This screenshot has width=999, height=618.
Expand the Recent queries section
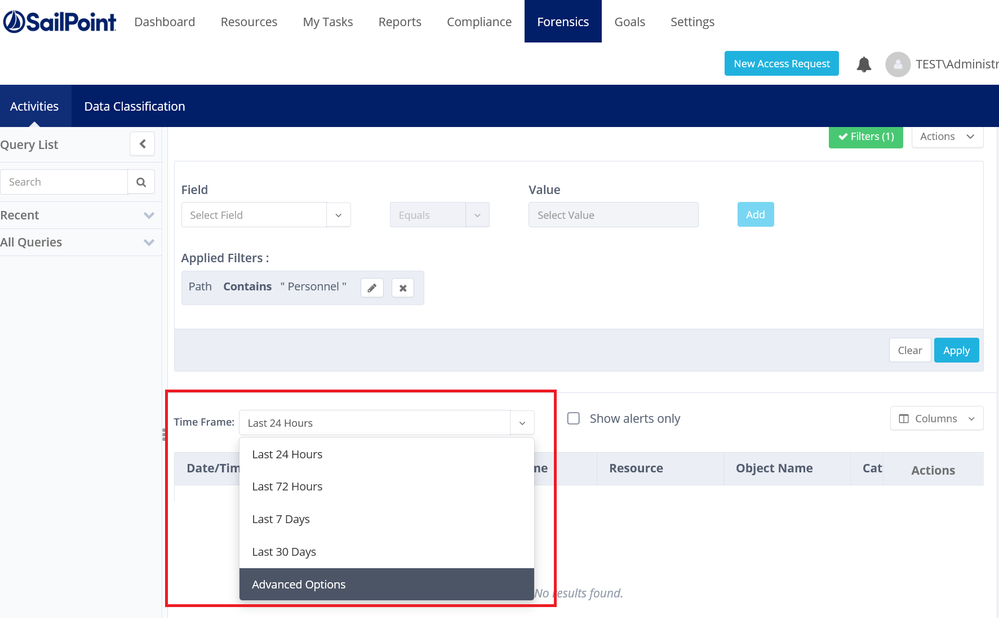[149, 215]
